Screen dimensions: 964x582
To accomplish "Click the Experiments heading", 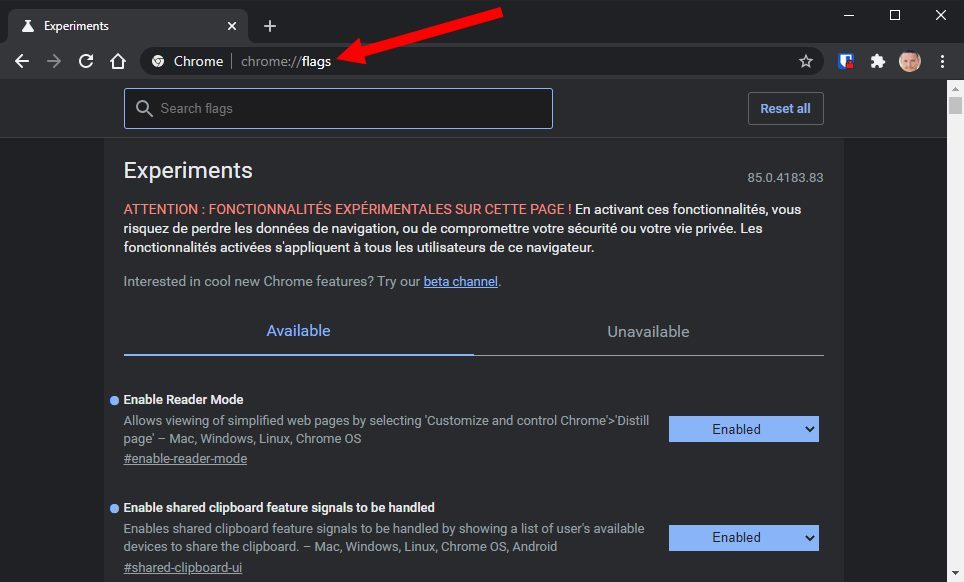I will [x=188, y=170].
